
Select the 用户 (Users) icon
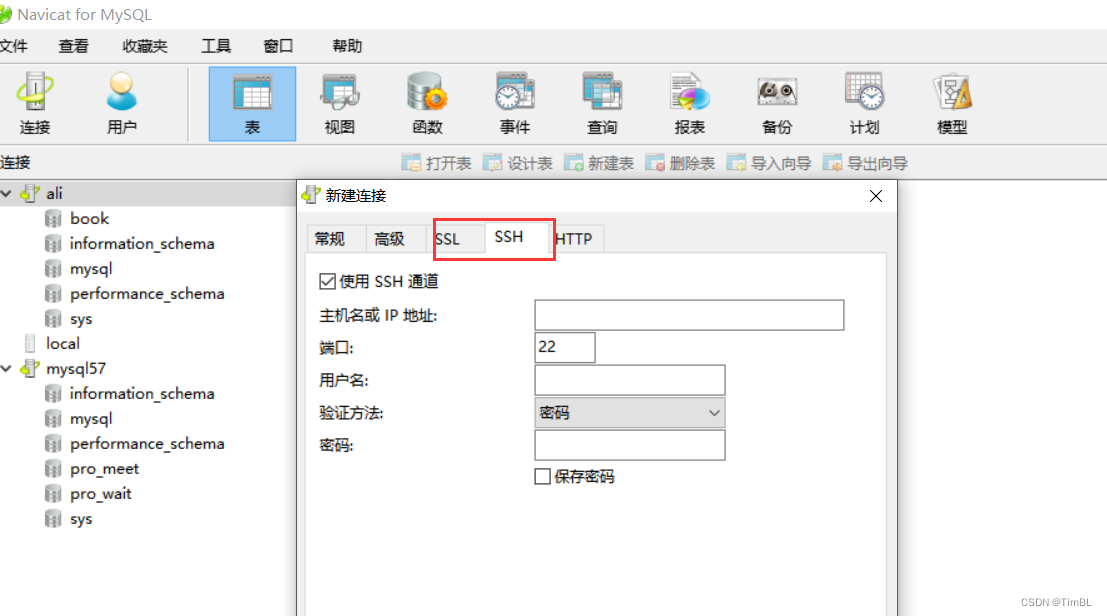121,100
